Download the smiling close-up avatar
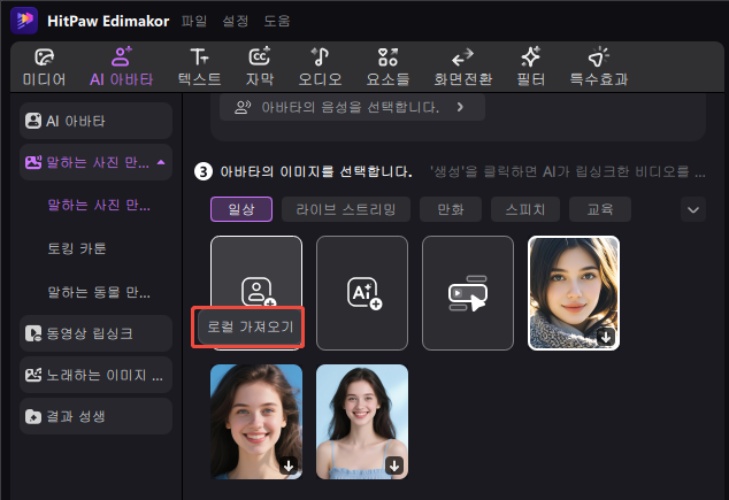The image size is (729, 500). pos(289,466)
